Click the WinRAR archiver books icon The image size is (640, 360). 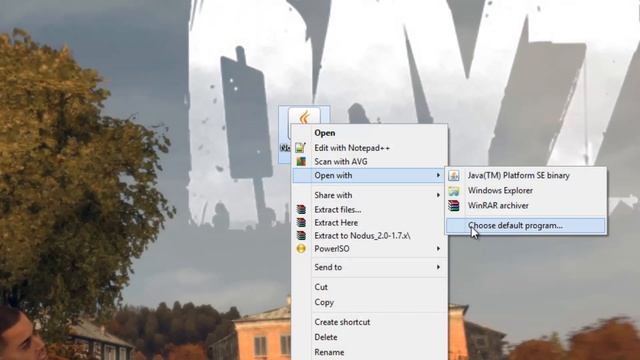(x=454, y=206)
